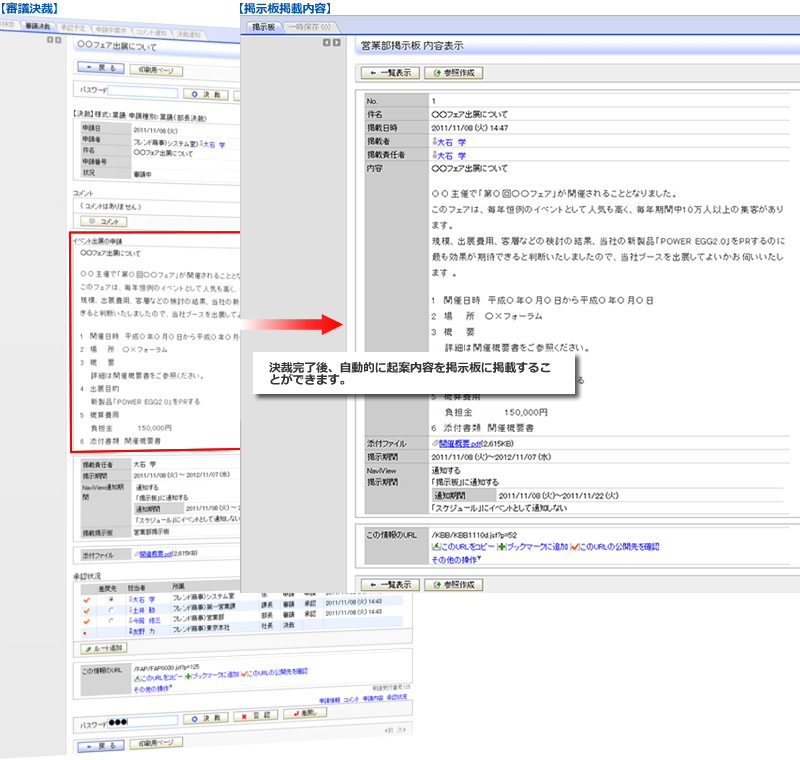Open 掲載責任者 大石 学 profile link
Viewport: 800px width, 760px height.
pos(451,156)
